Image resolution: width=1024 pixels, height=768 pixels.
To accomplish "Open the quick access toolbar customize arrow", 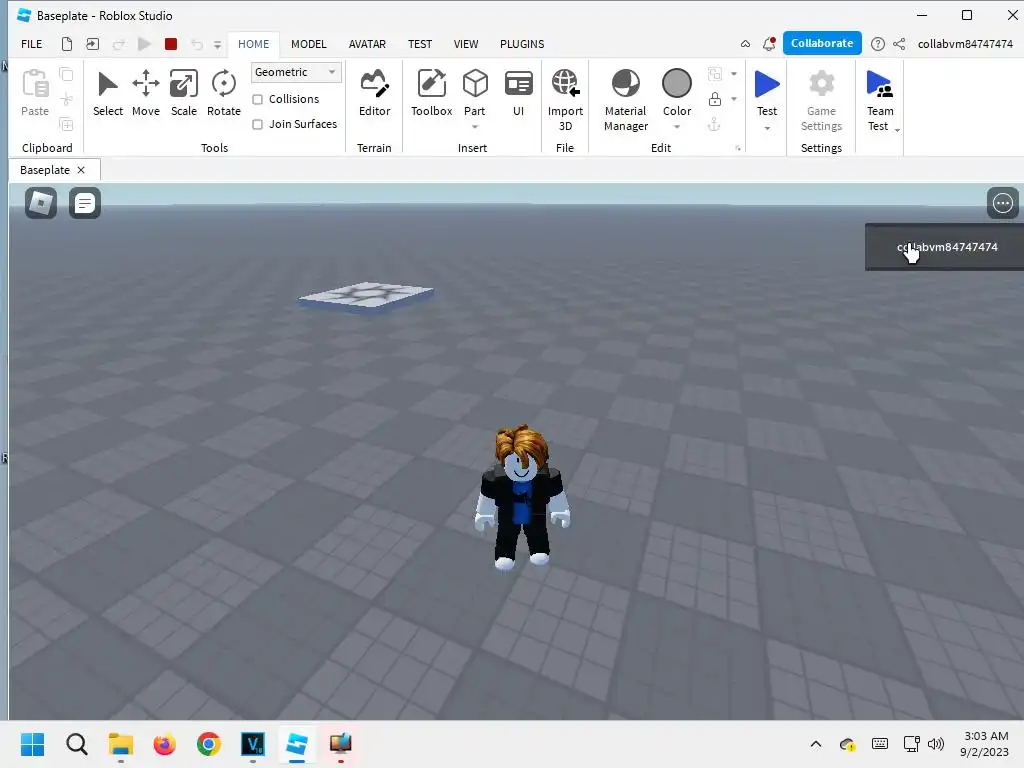I will point(217,44).
